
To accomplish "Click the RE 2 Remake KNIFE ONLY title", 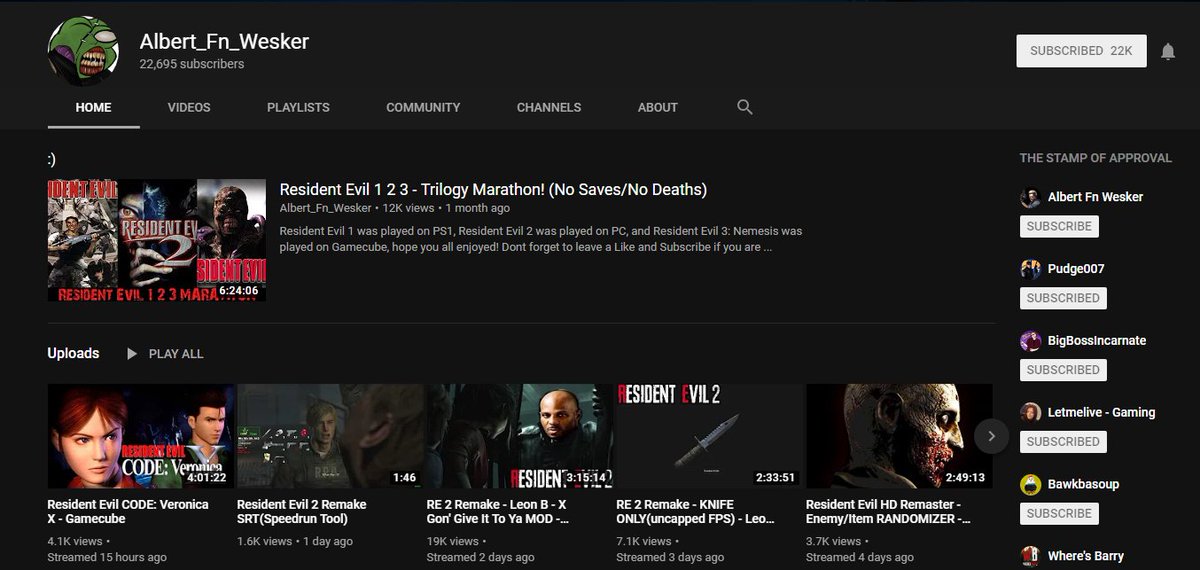I will click(x=693, y=512).
